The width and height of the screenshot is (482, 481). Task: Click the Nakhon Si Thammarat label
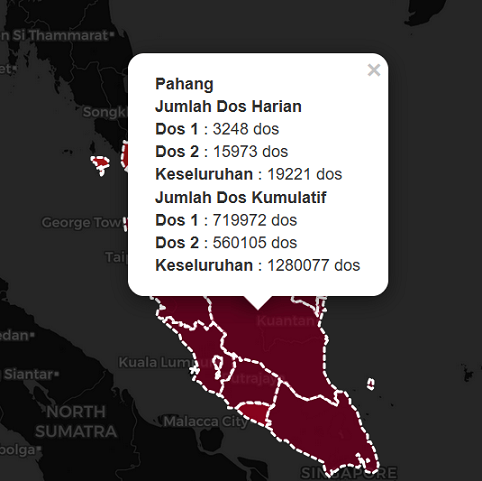pos(55,35)
